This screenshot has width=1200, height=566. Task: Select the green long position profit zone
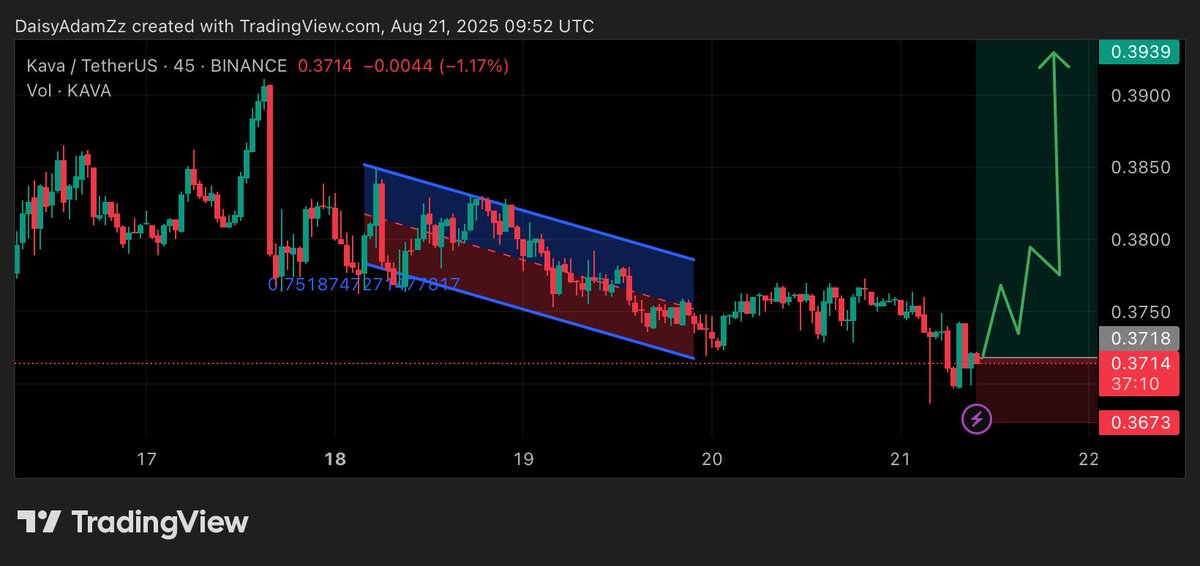point(1036,198)
